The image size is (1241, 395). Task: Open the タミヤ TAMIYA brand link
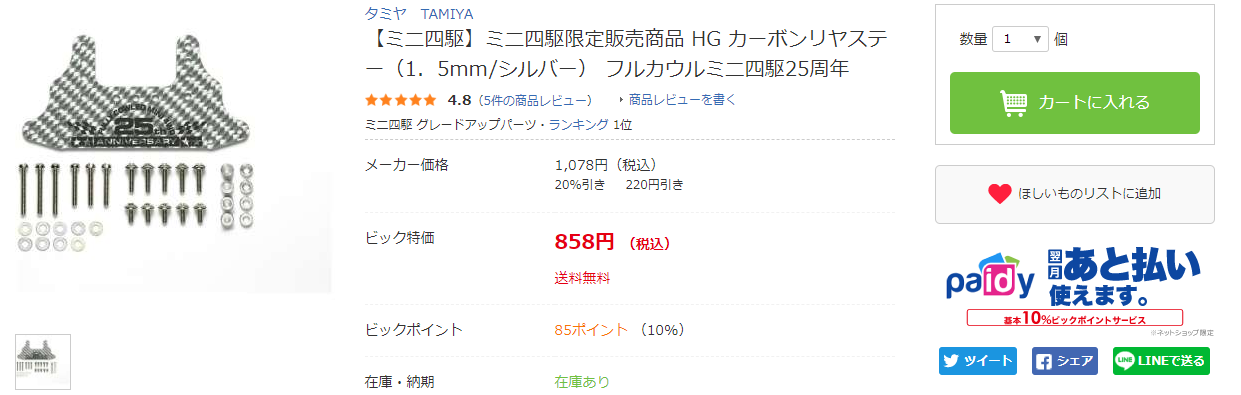click(x=419, y=14)
